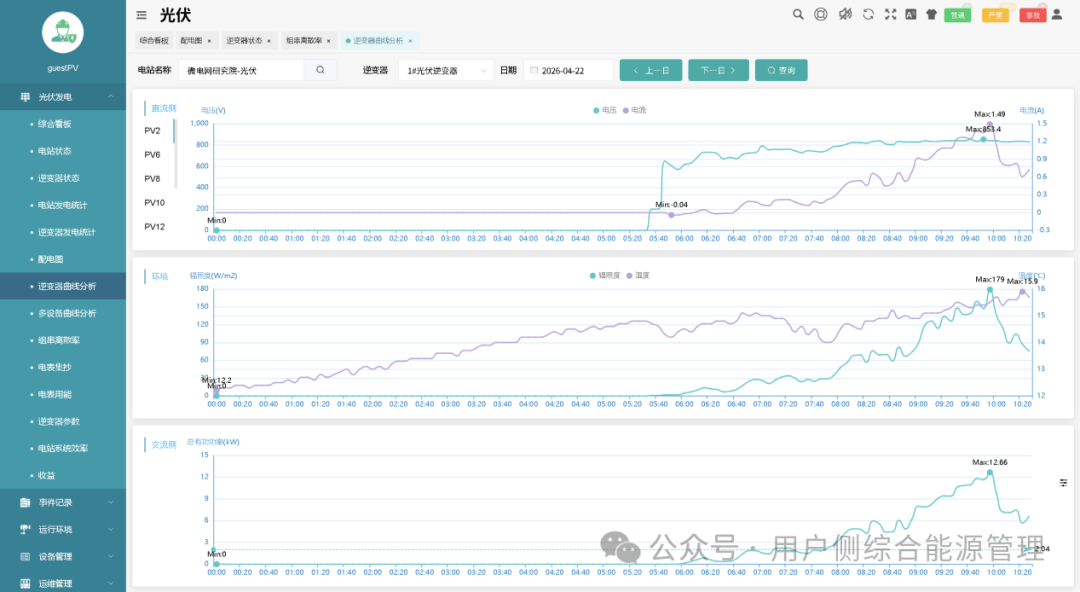
Task: Open 综合看板 in the sidebar
Action: [x=54, y=124]
